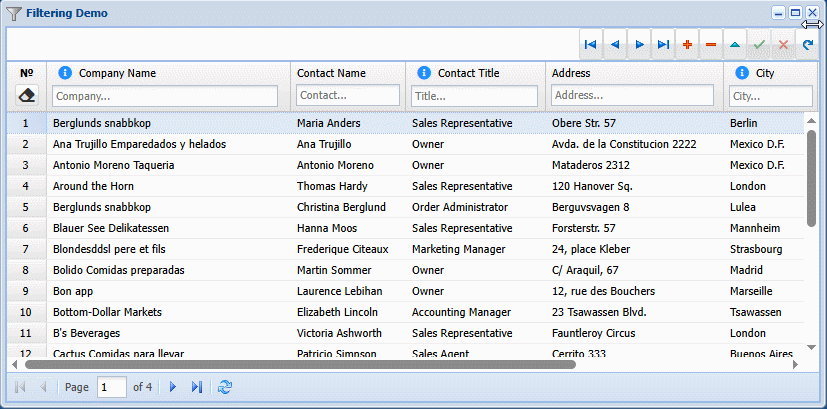Image resolution: width=827 pixels, height=409 pixels.
Task: Go to next page in paging bar
Action: 172,387
